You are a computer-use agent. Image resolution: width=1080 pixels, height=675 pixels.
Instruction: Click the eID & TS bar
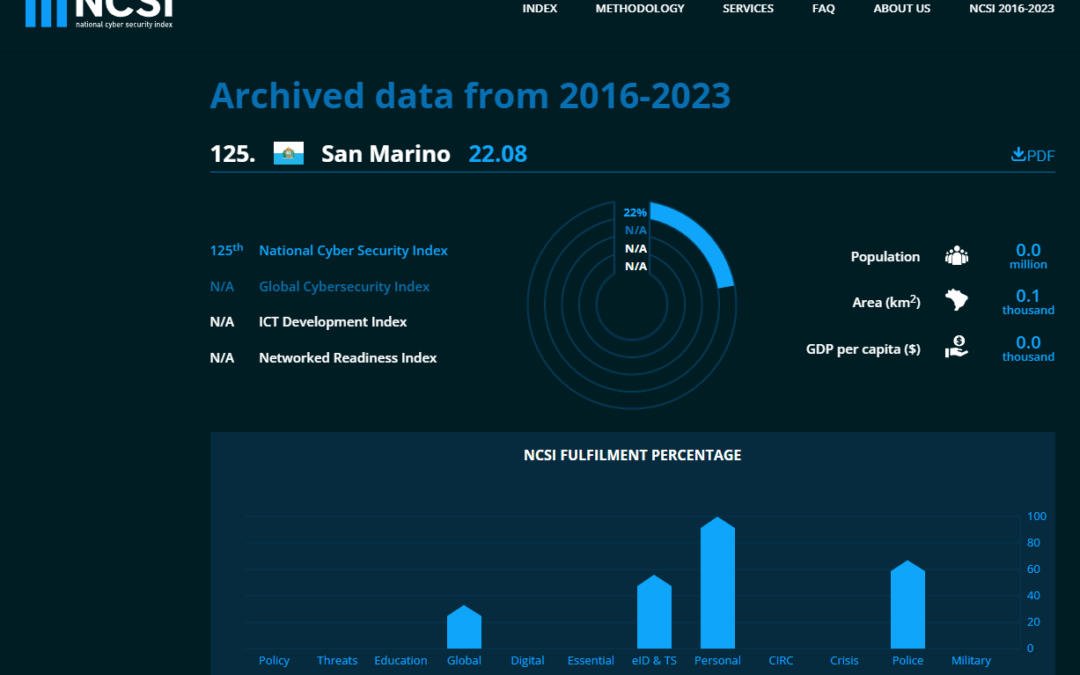click(654, 612)
